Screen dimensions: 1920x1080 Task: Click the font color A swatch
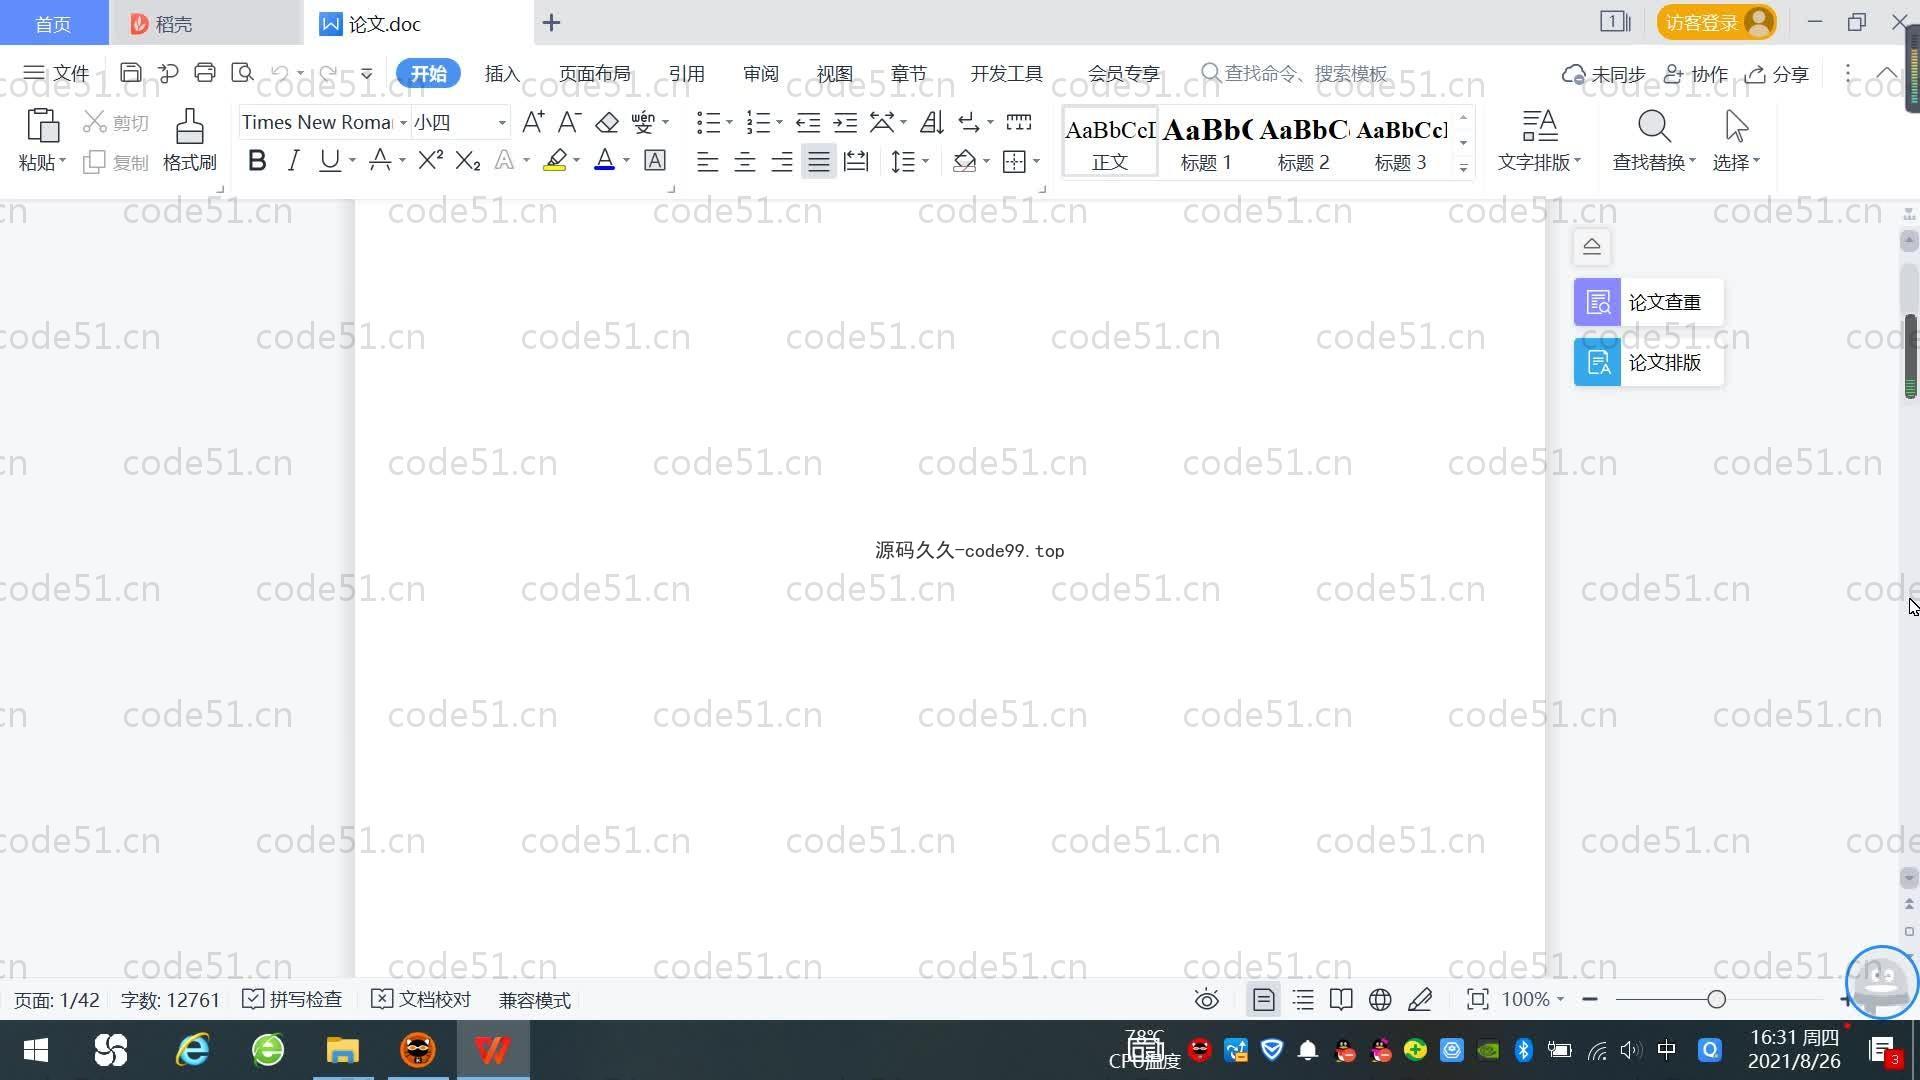coord(604,161)
